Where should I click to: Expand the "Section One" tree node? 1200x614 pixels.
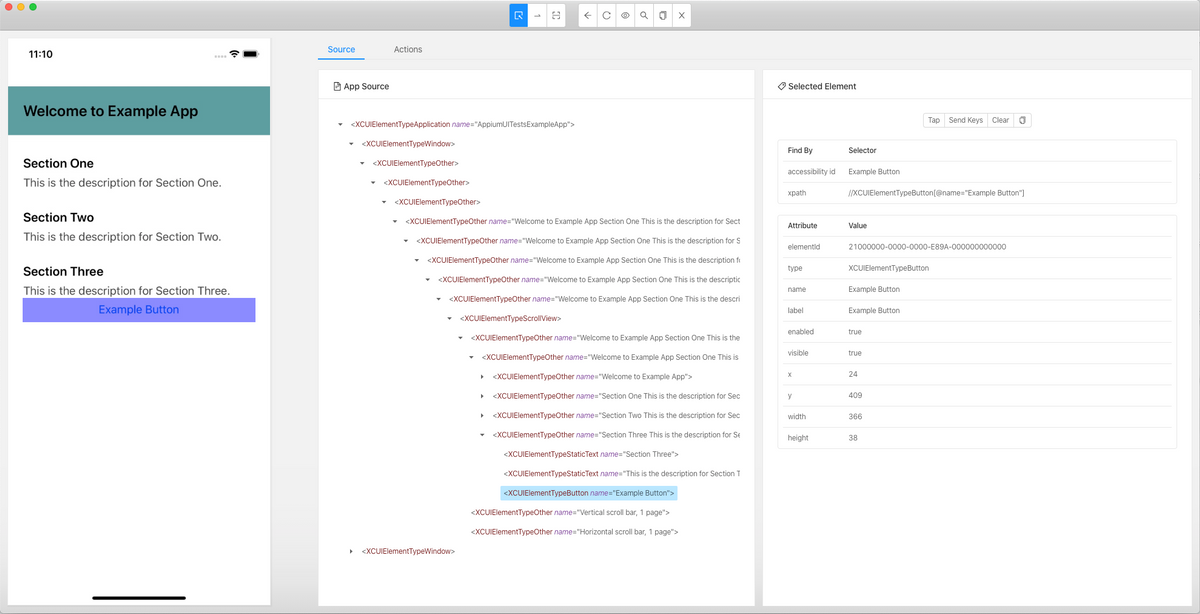[482, 396]
